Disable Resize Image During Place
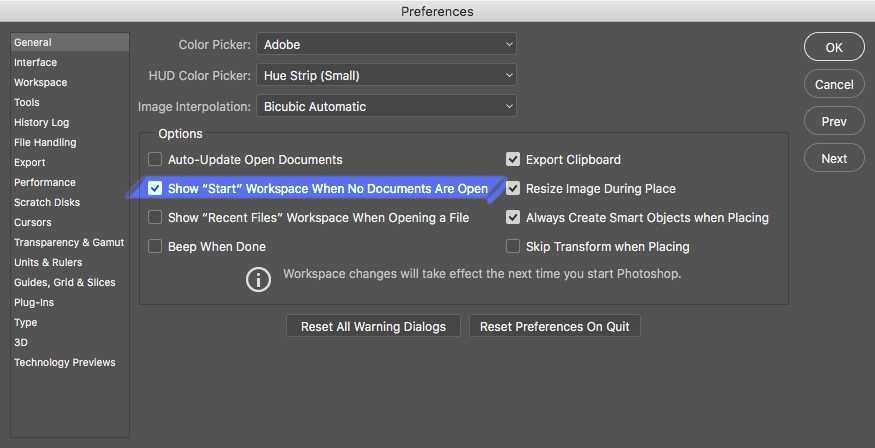The image size is (875, 448). coord(513,188)
